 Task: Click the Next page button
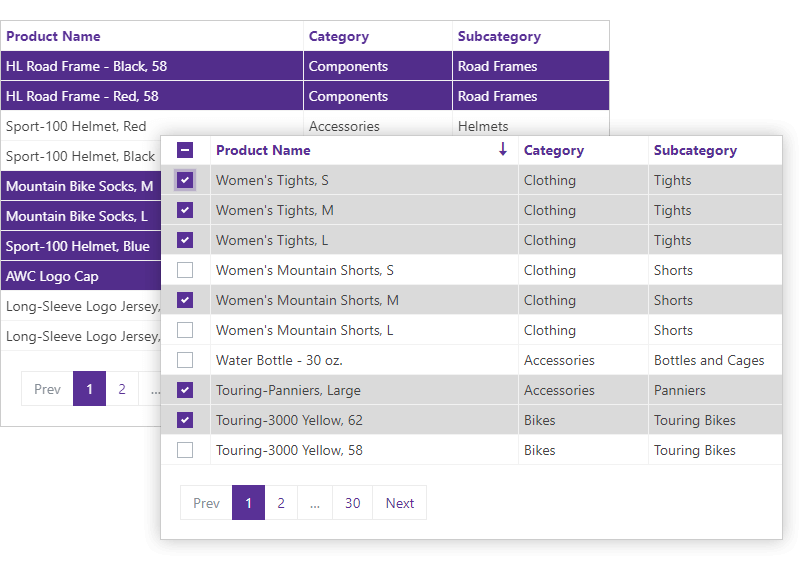coord(400,503)
